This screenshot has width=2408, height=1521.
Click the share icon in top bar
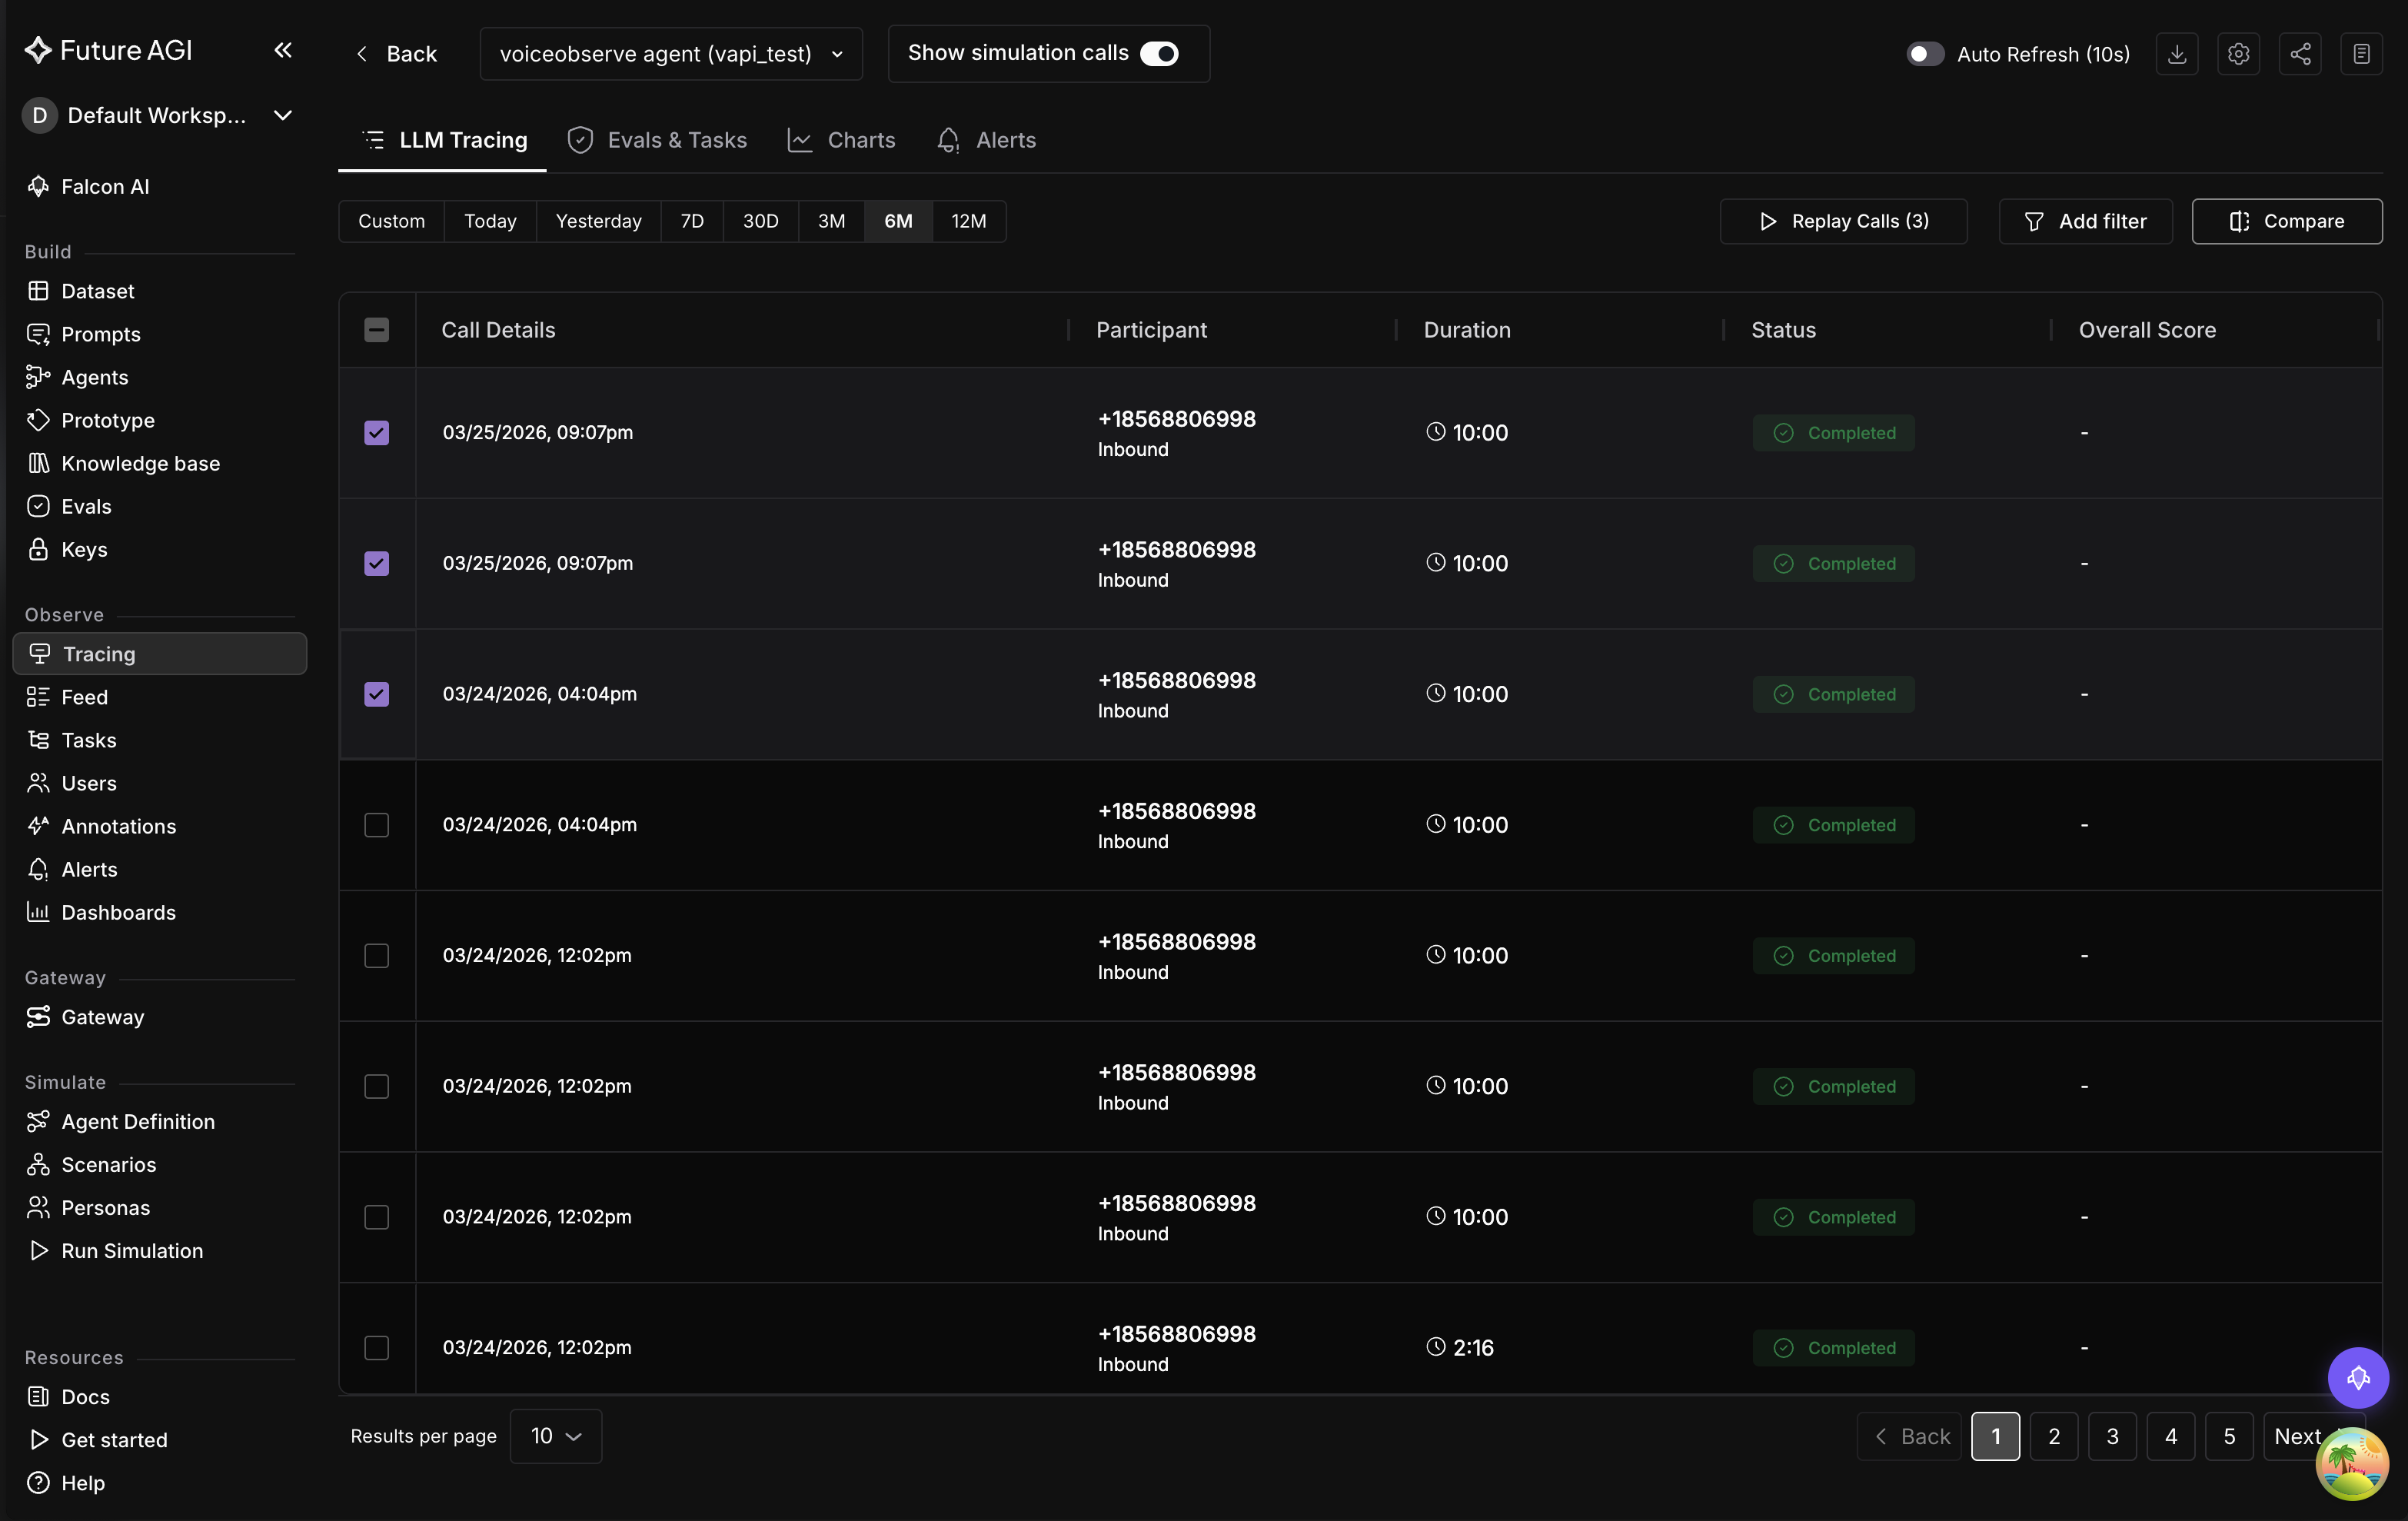point(2300,54)
